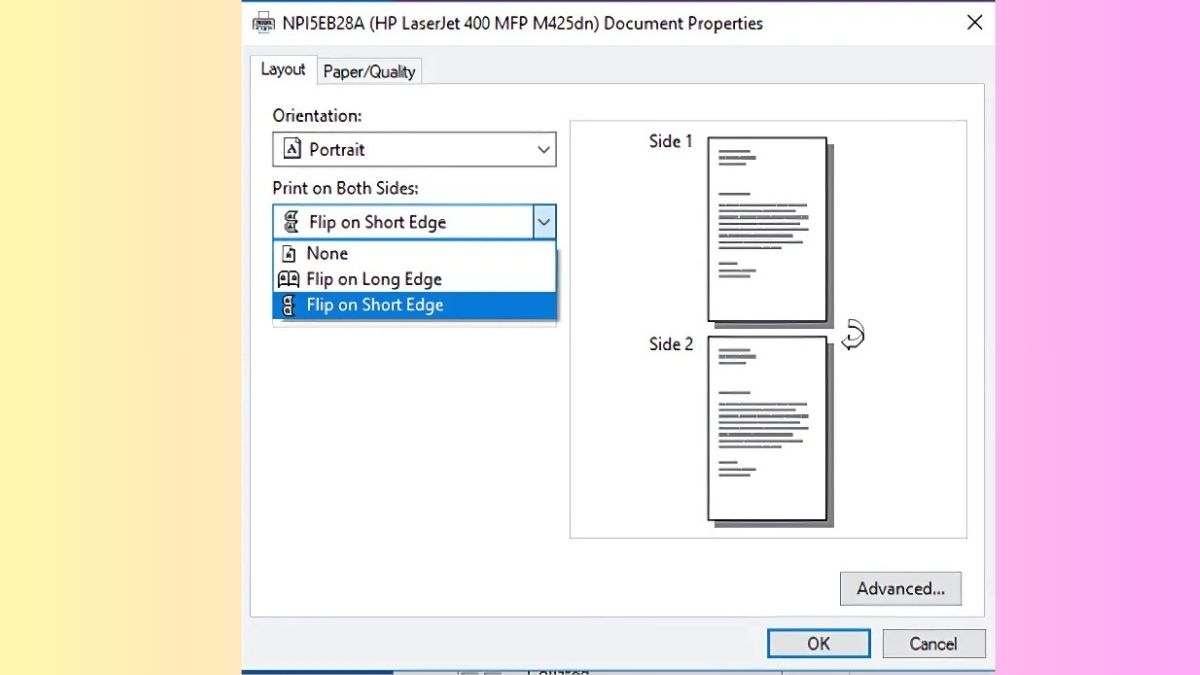This screenshot has width=1200, height=675.
Task: Click the None option single page icon
Action: [x=289, y=253]
